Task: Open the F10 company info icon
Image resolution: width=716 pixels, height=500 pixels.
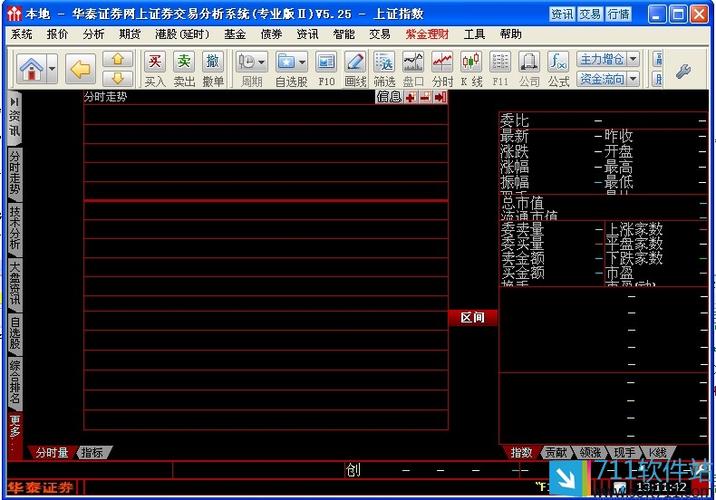Action: (x=326, y=62)
